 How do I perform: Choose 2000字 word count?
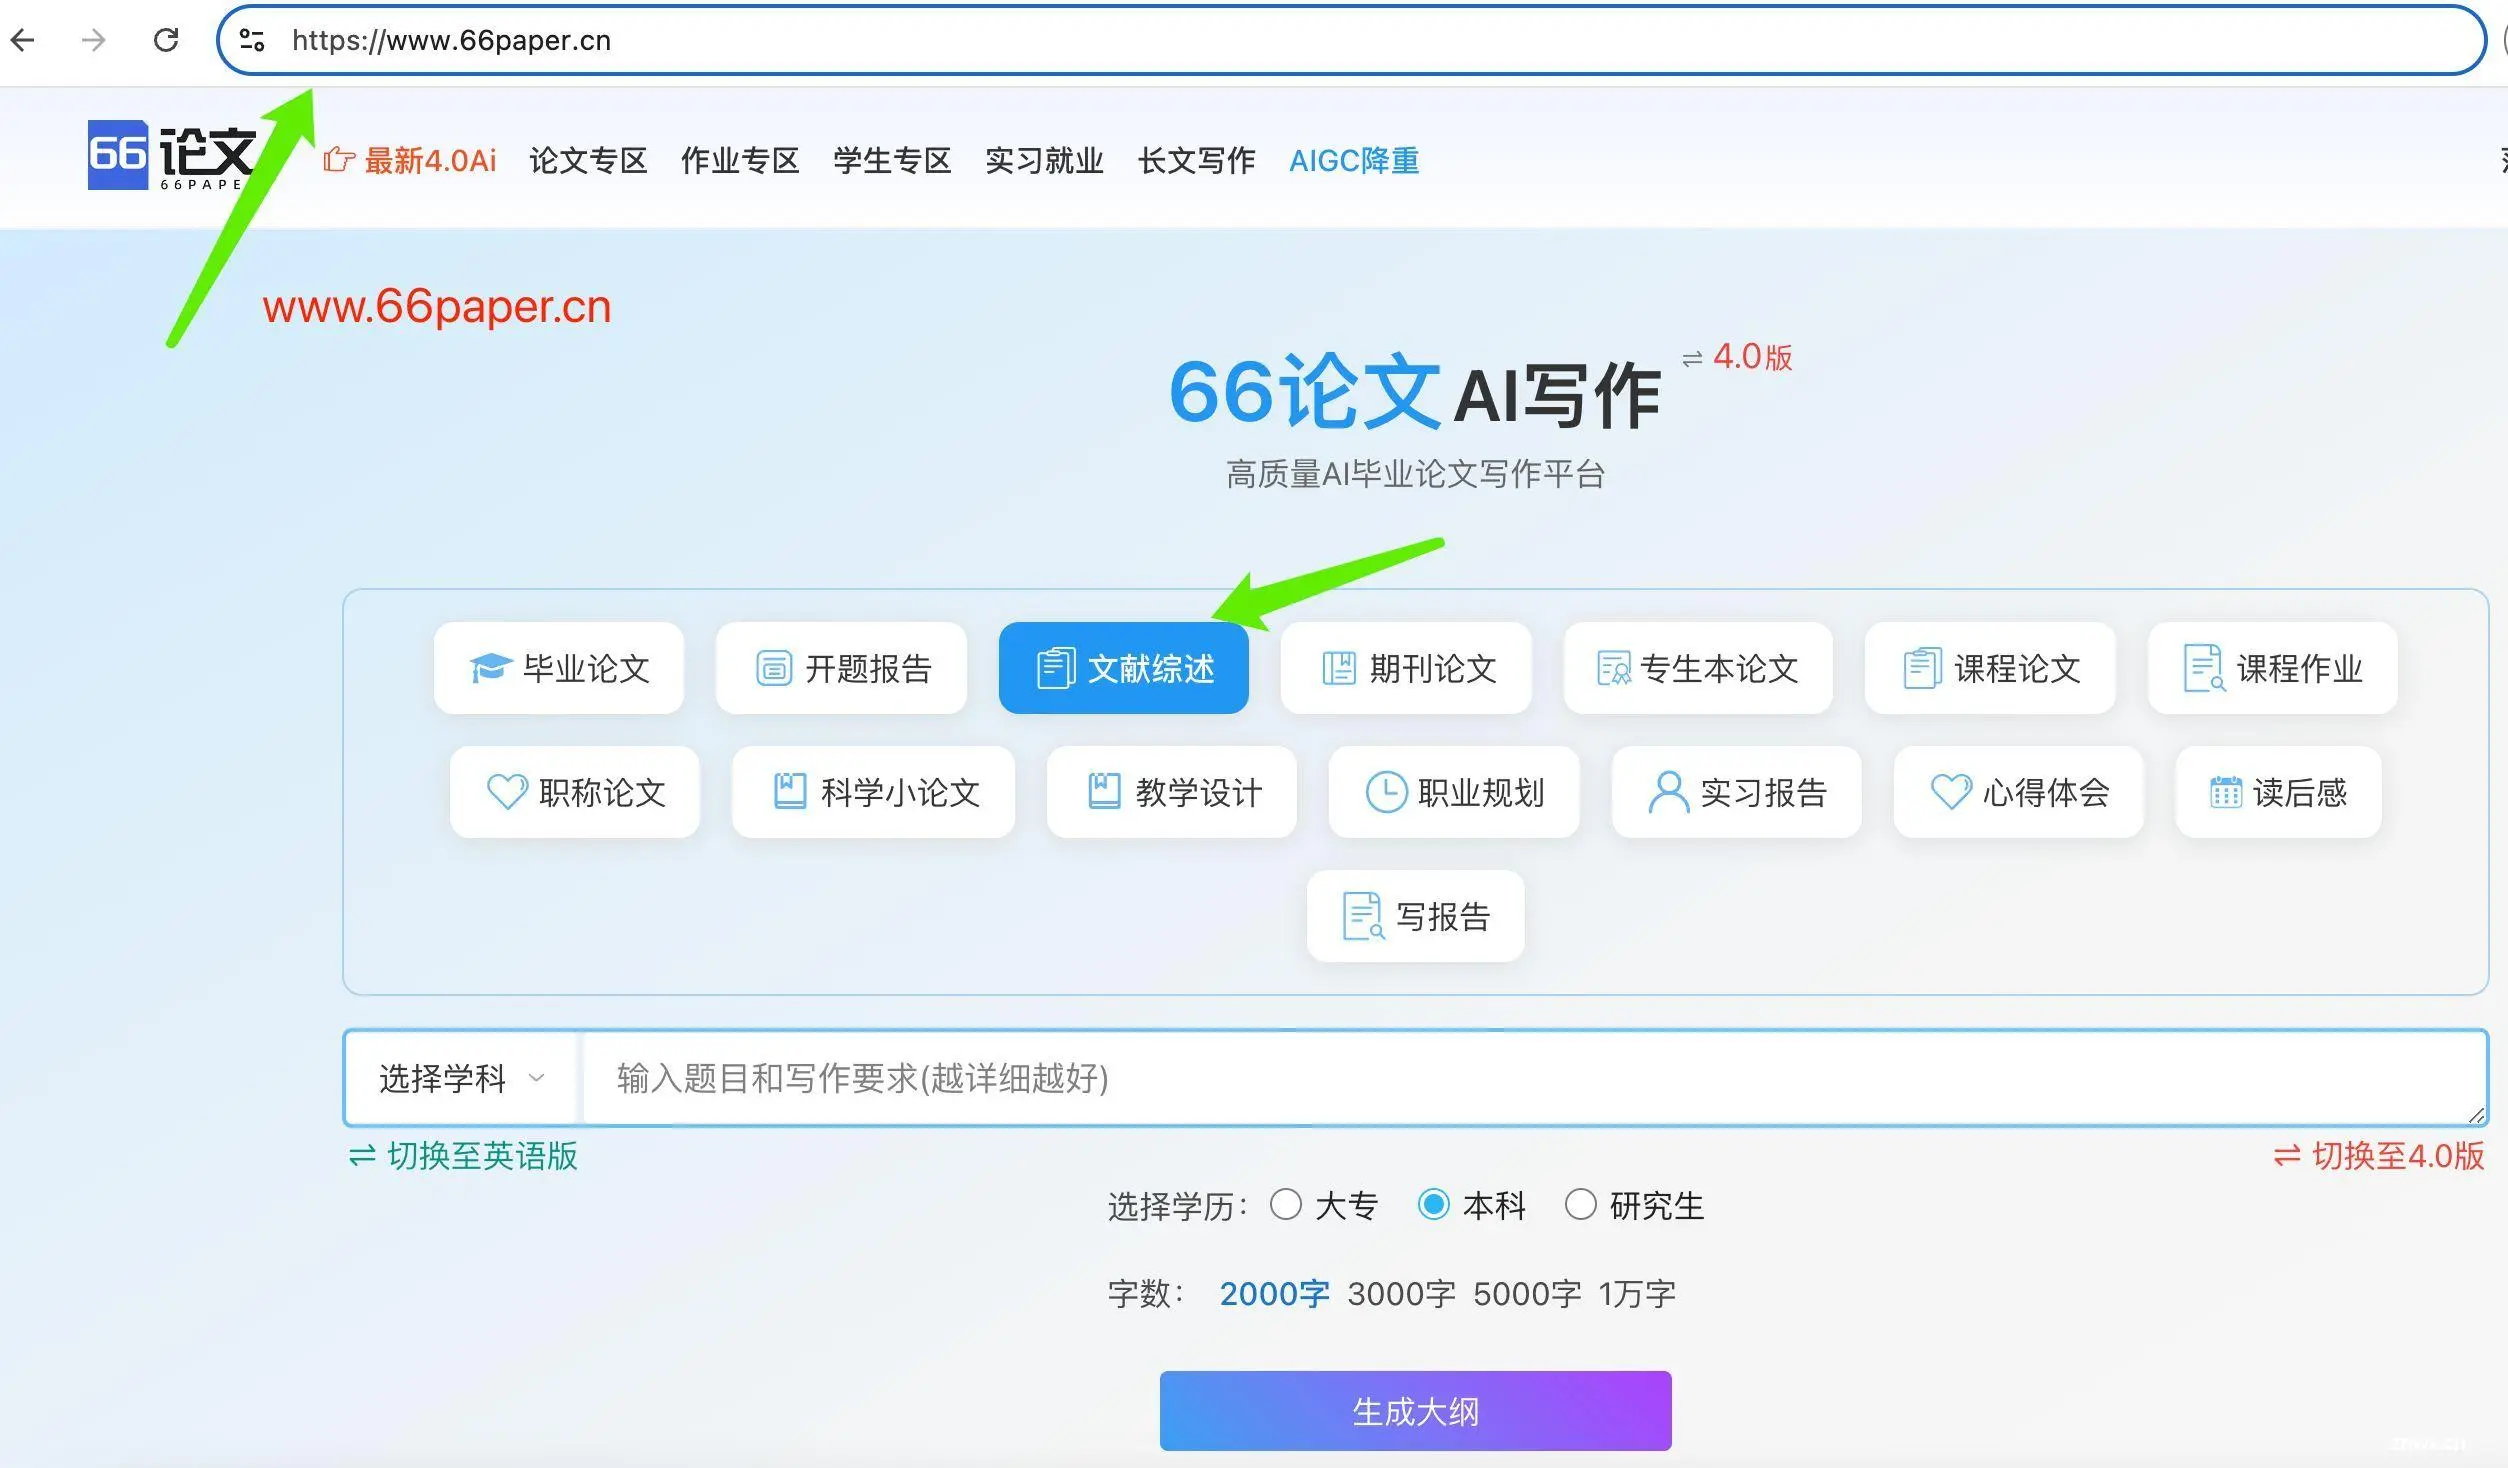1275,1293
